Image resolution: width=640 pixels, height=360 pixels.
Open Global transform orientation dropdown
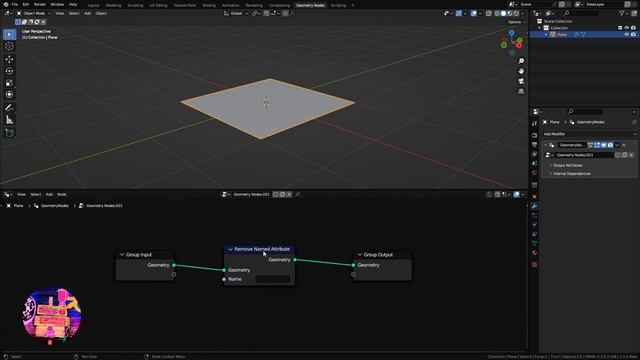point(236,13)
